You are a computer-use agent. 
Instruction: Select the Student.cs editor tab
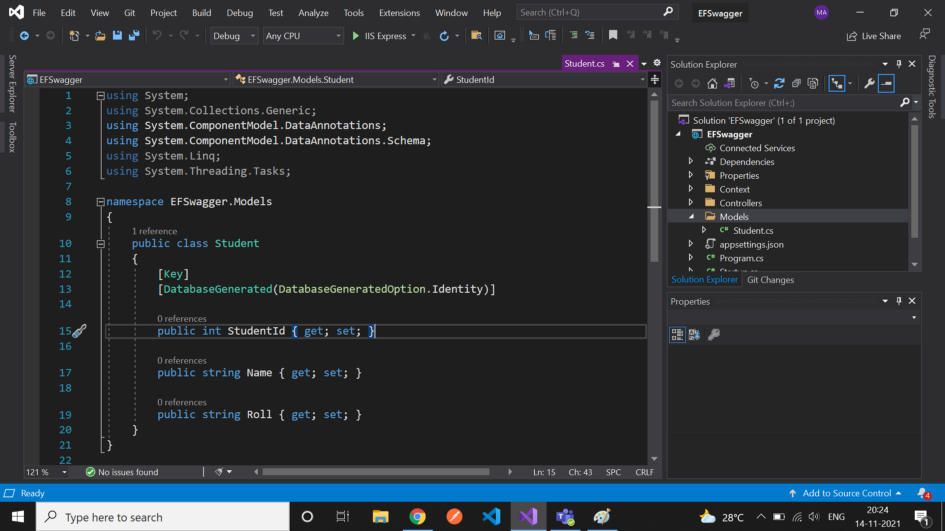pyautogui.click(x=584, y=63)
